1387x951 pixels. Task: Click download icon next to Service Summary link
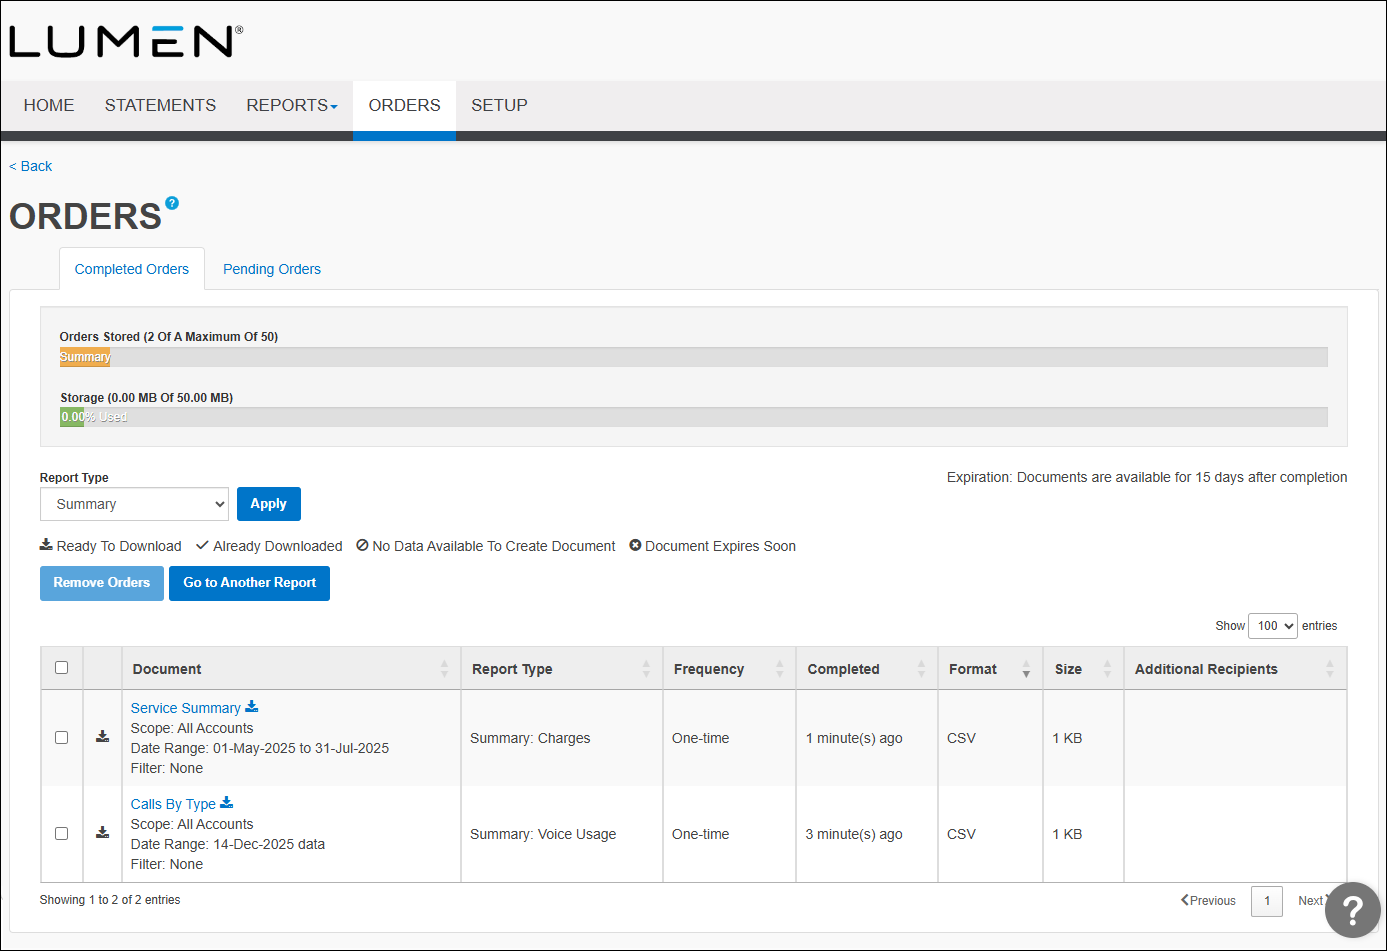pyautogui.click(x=252, y=707)
